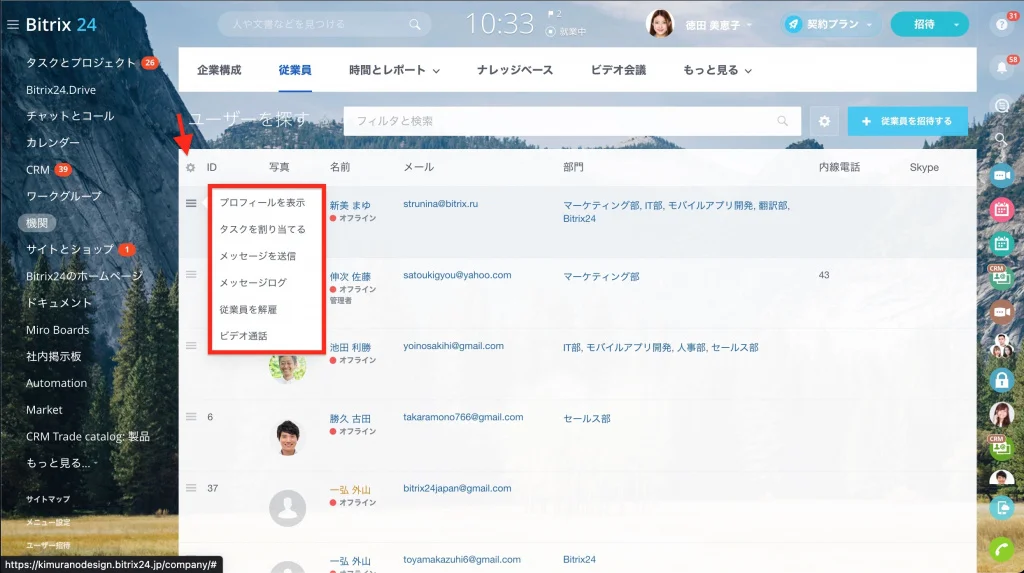Open Miro Boards in sidebar
The height and width of the screenshot is (573, 1024).
coord(57,330)
